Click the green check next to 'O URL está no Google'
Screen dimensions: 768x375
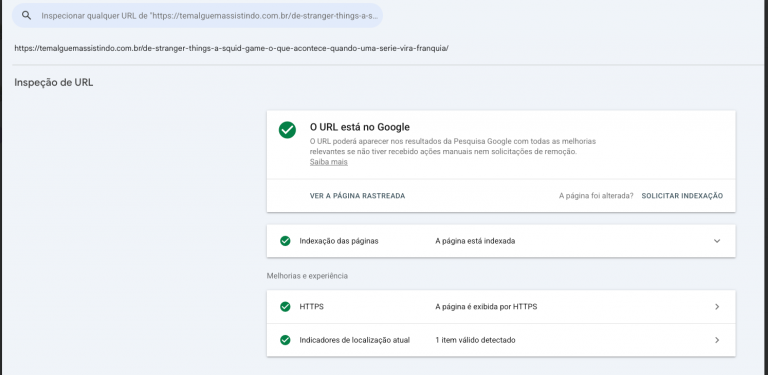tap(287, 130)
